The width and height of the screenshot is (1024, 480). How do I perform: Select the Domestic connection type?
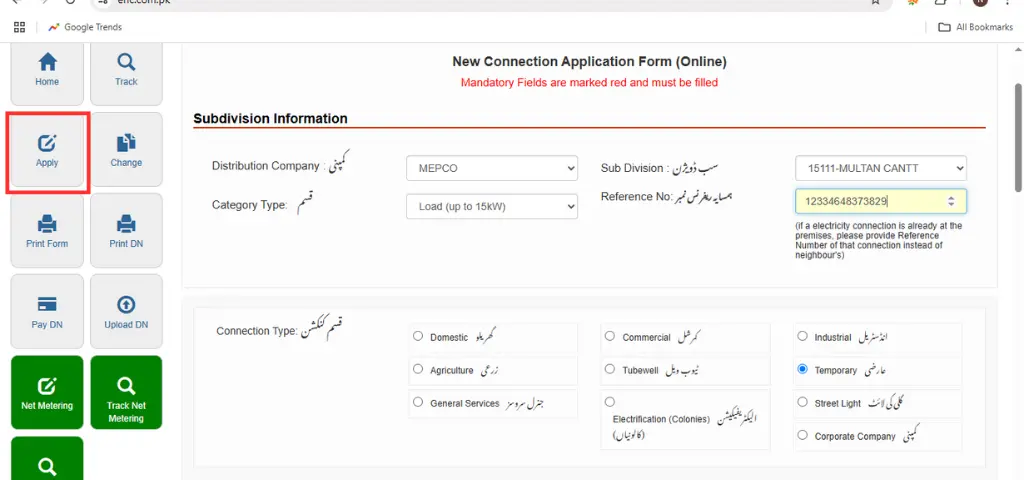[418, 336]
